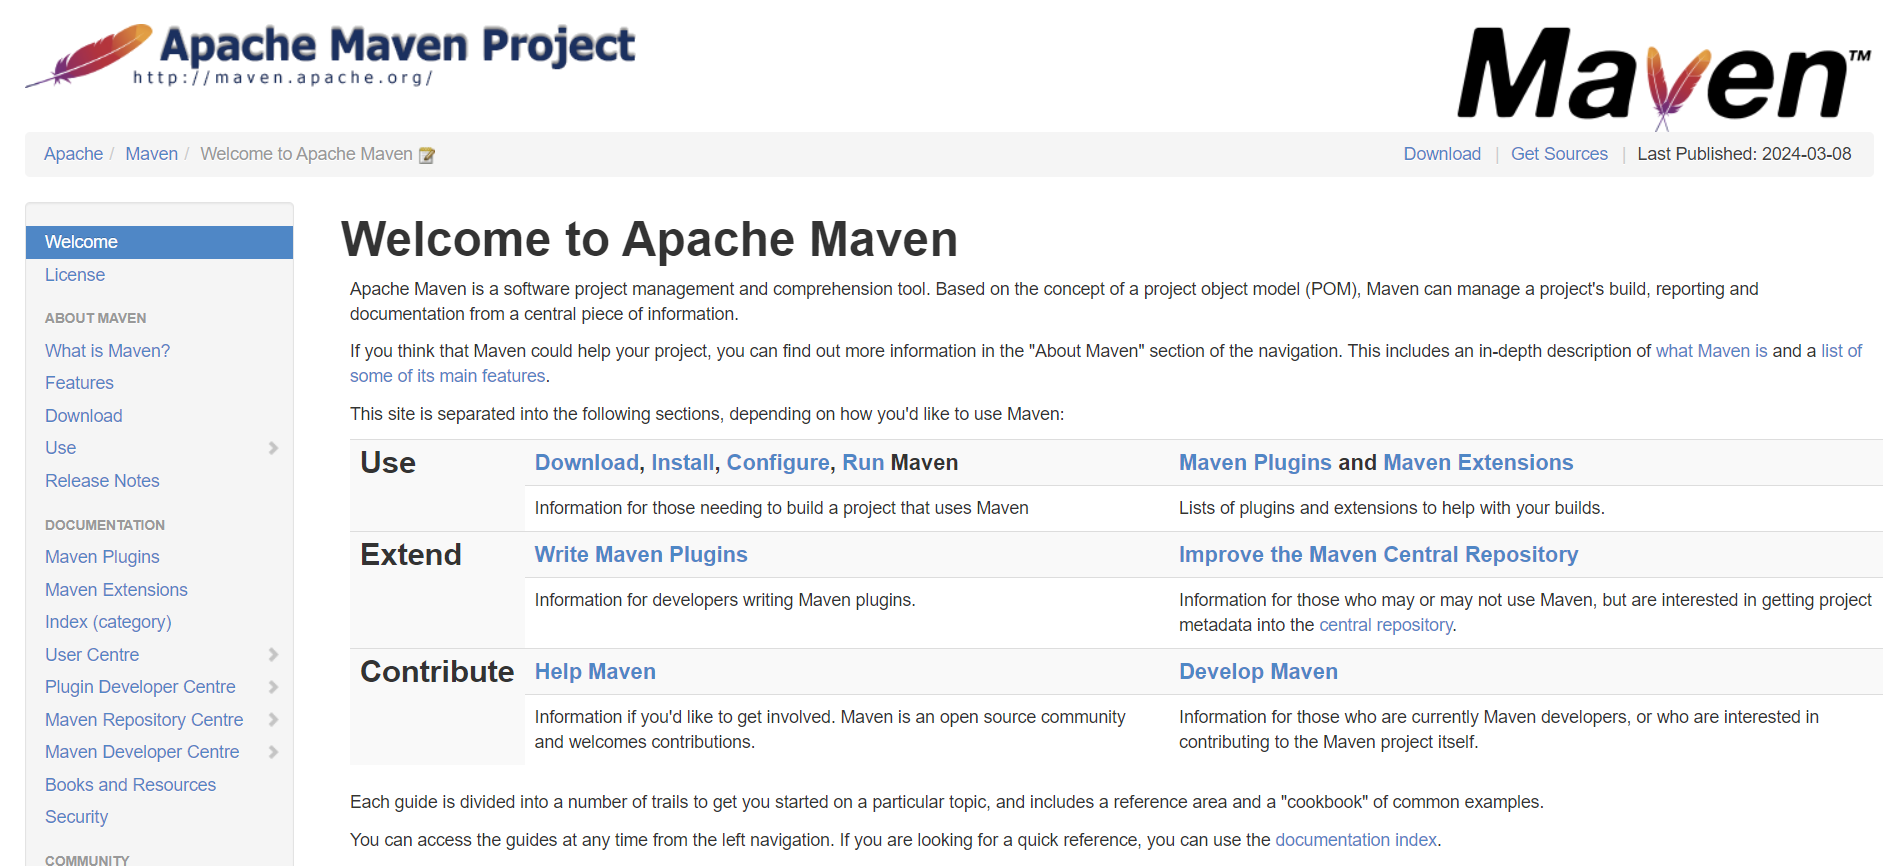Click the 'Contribute' row heading

click(x=437, y=672)
